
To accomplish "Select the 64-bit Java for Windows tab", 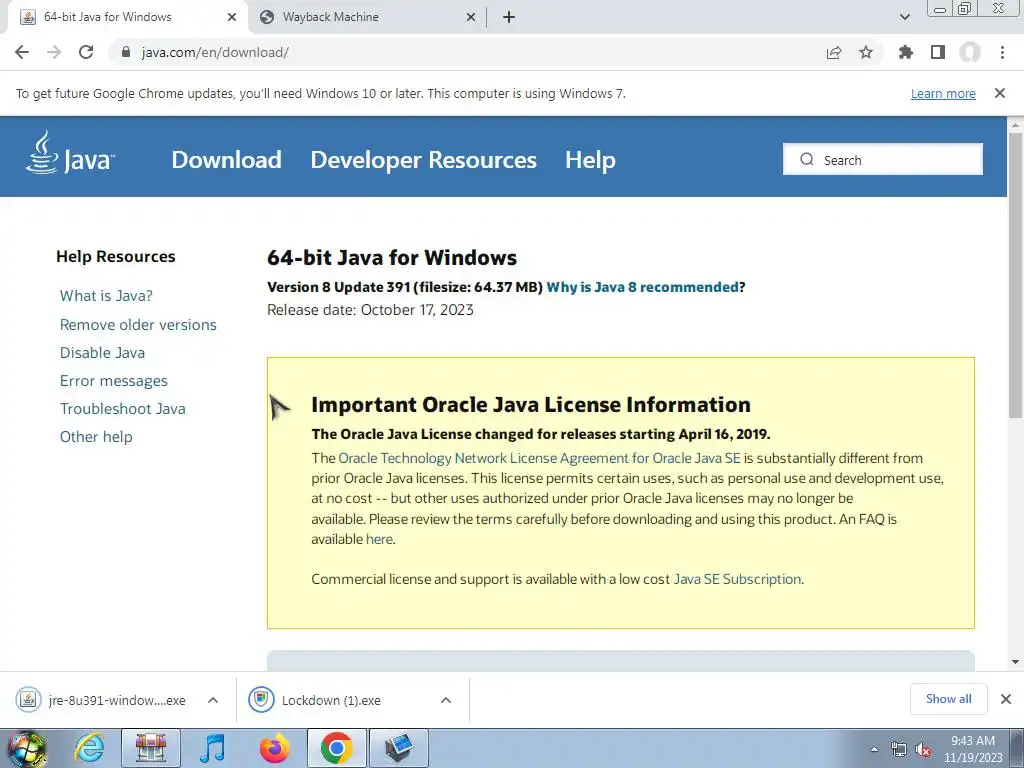I will tap(127, 17).
